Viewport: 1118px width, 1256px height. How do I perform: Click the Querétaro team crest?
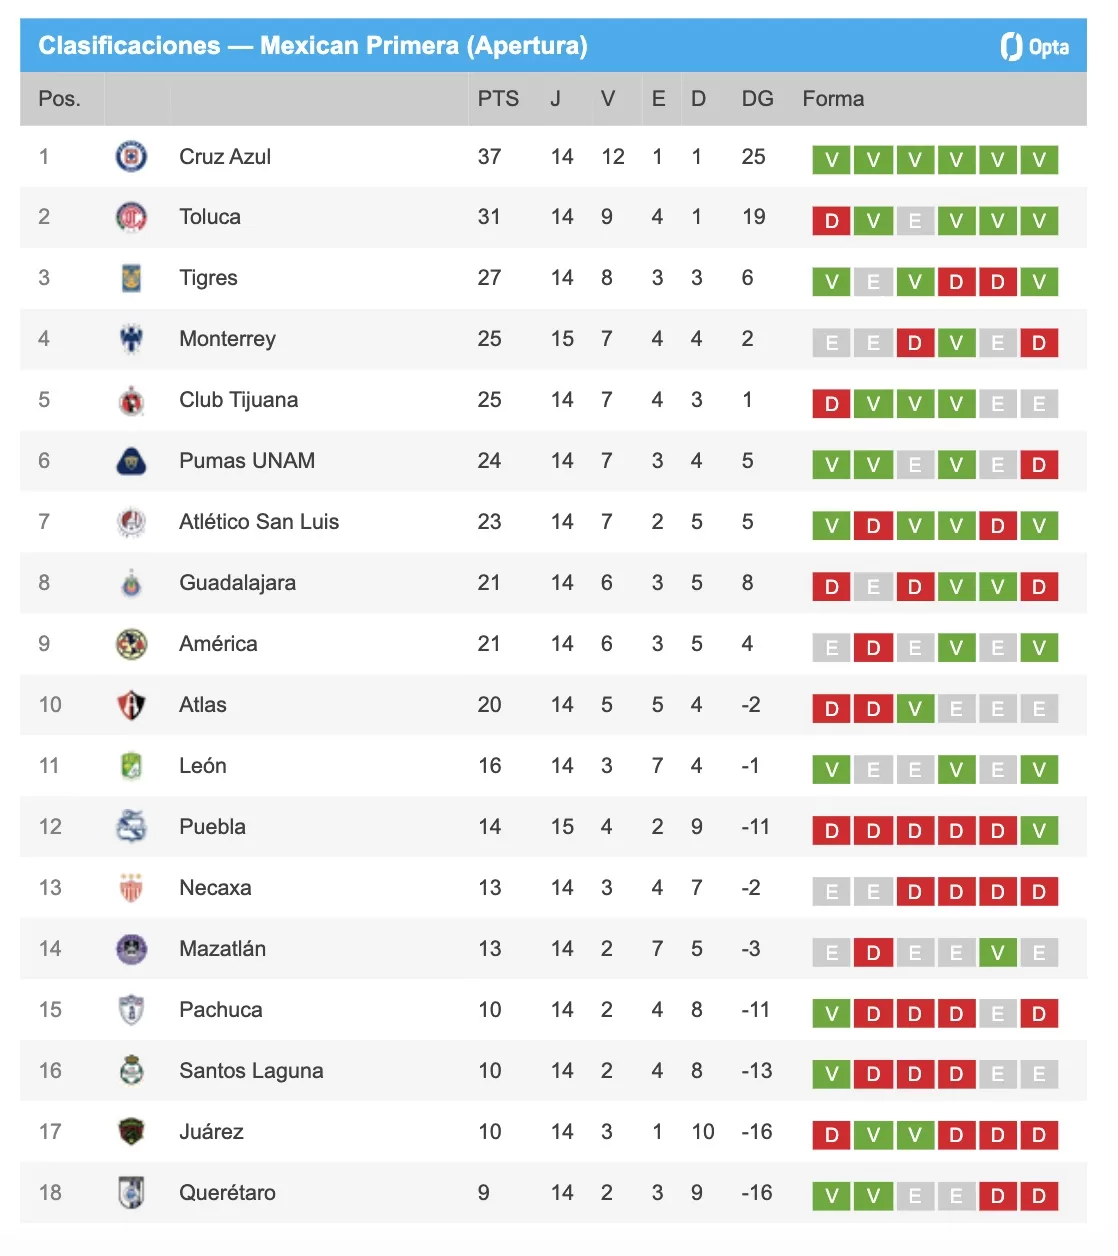131,1193
